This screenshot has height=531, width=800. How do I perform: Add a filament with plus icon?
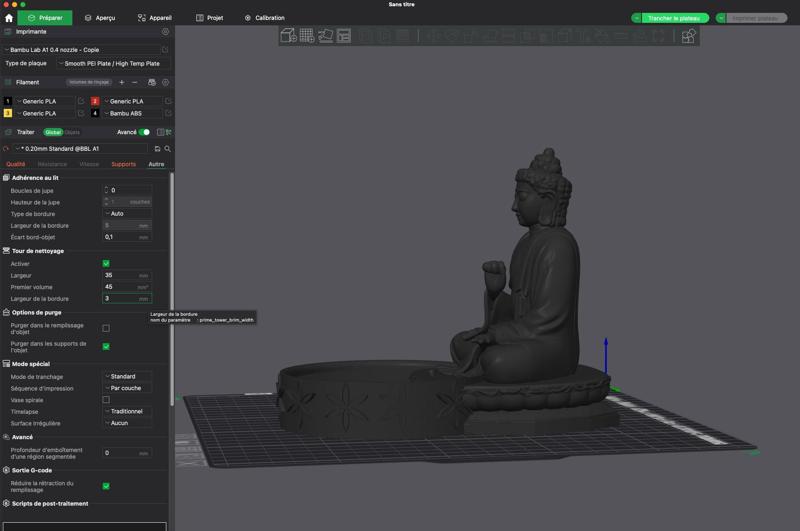tap(121, 82)
